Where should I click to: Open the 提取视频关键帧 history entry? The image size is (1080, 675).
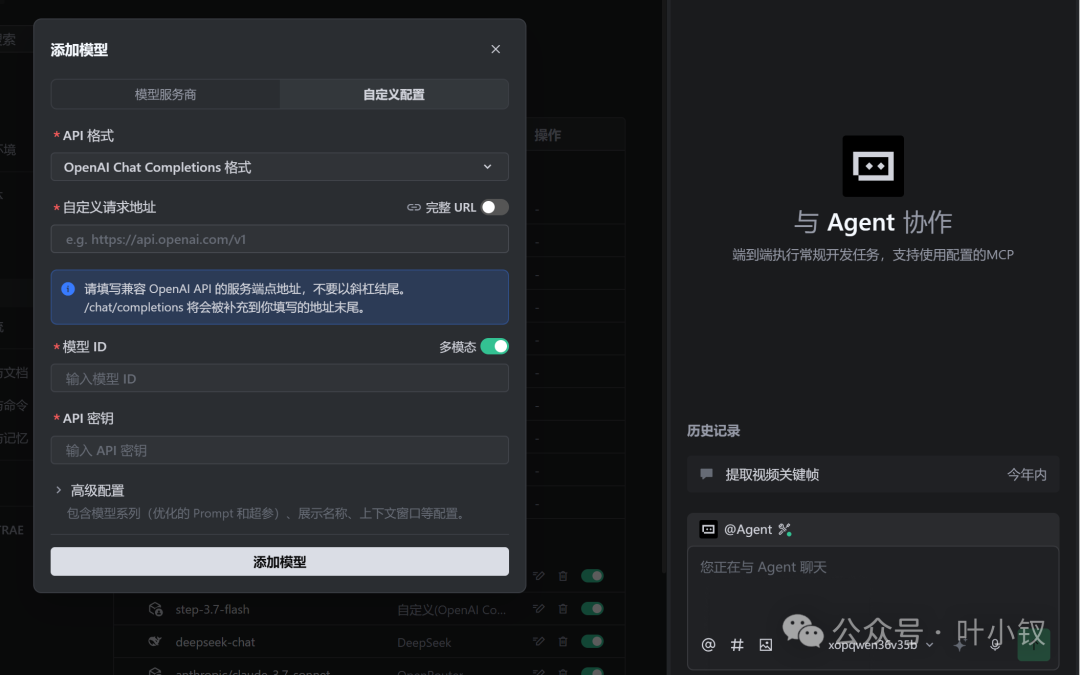873,474
